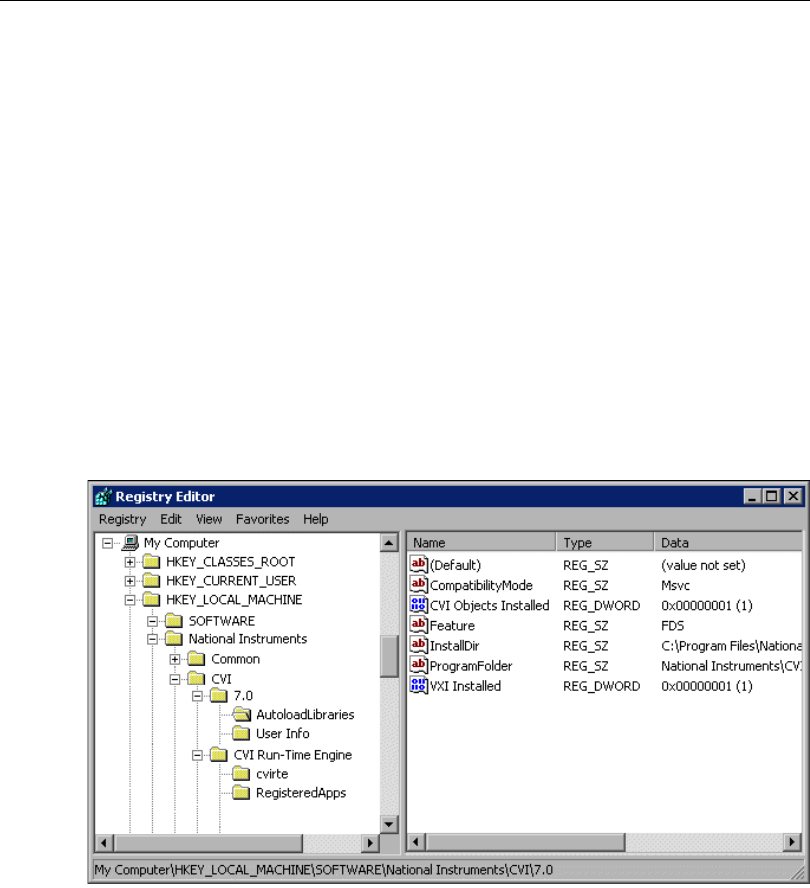Open the View menu
The width and height of the screenshot is (810, 888).
pos(209,519)
